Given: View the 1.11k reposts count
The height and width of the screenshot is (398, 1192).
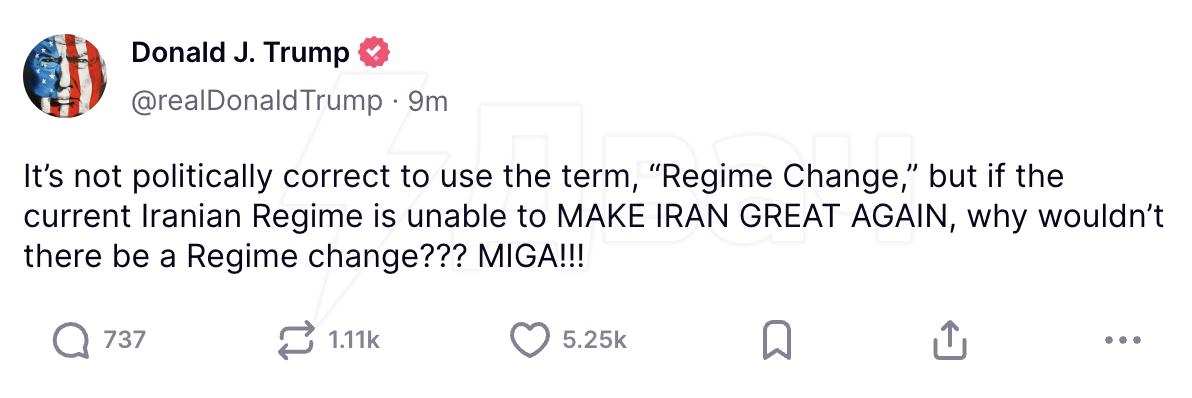Looking at the screenshot, I should tap(353, 340).
